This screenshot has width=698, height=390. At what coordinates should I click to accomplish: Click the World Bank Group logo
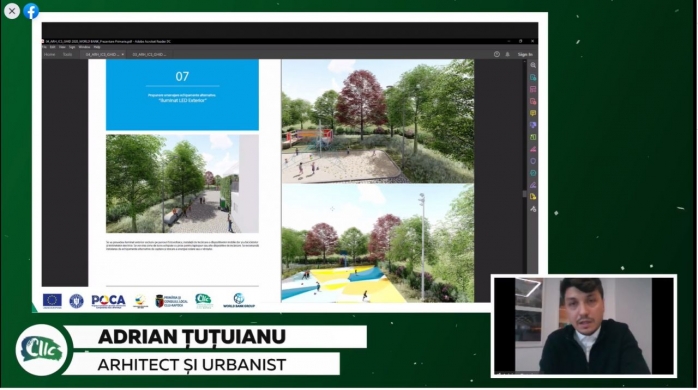tap(239, 301)
